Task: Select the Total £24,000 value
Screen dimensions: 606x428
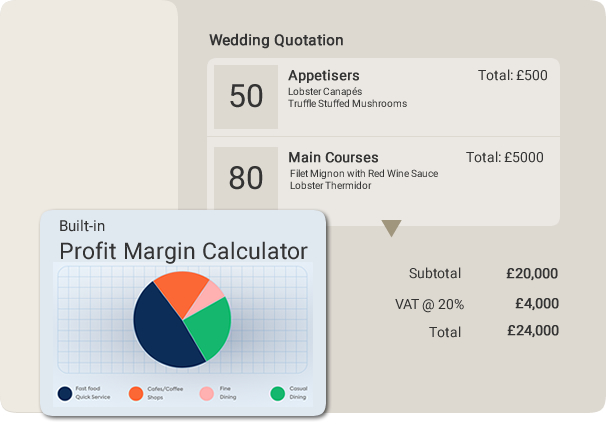Action: click(x=533, y=331)
